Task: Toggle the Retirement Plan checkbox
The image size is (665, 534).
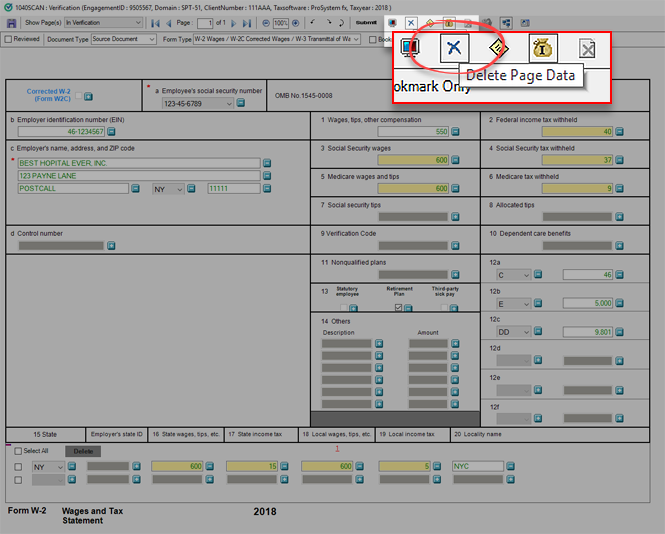Action: (398, 308)
